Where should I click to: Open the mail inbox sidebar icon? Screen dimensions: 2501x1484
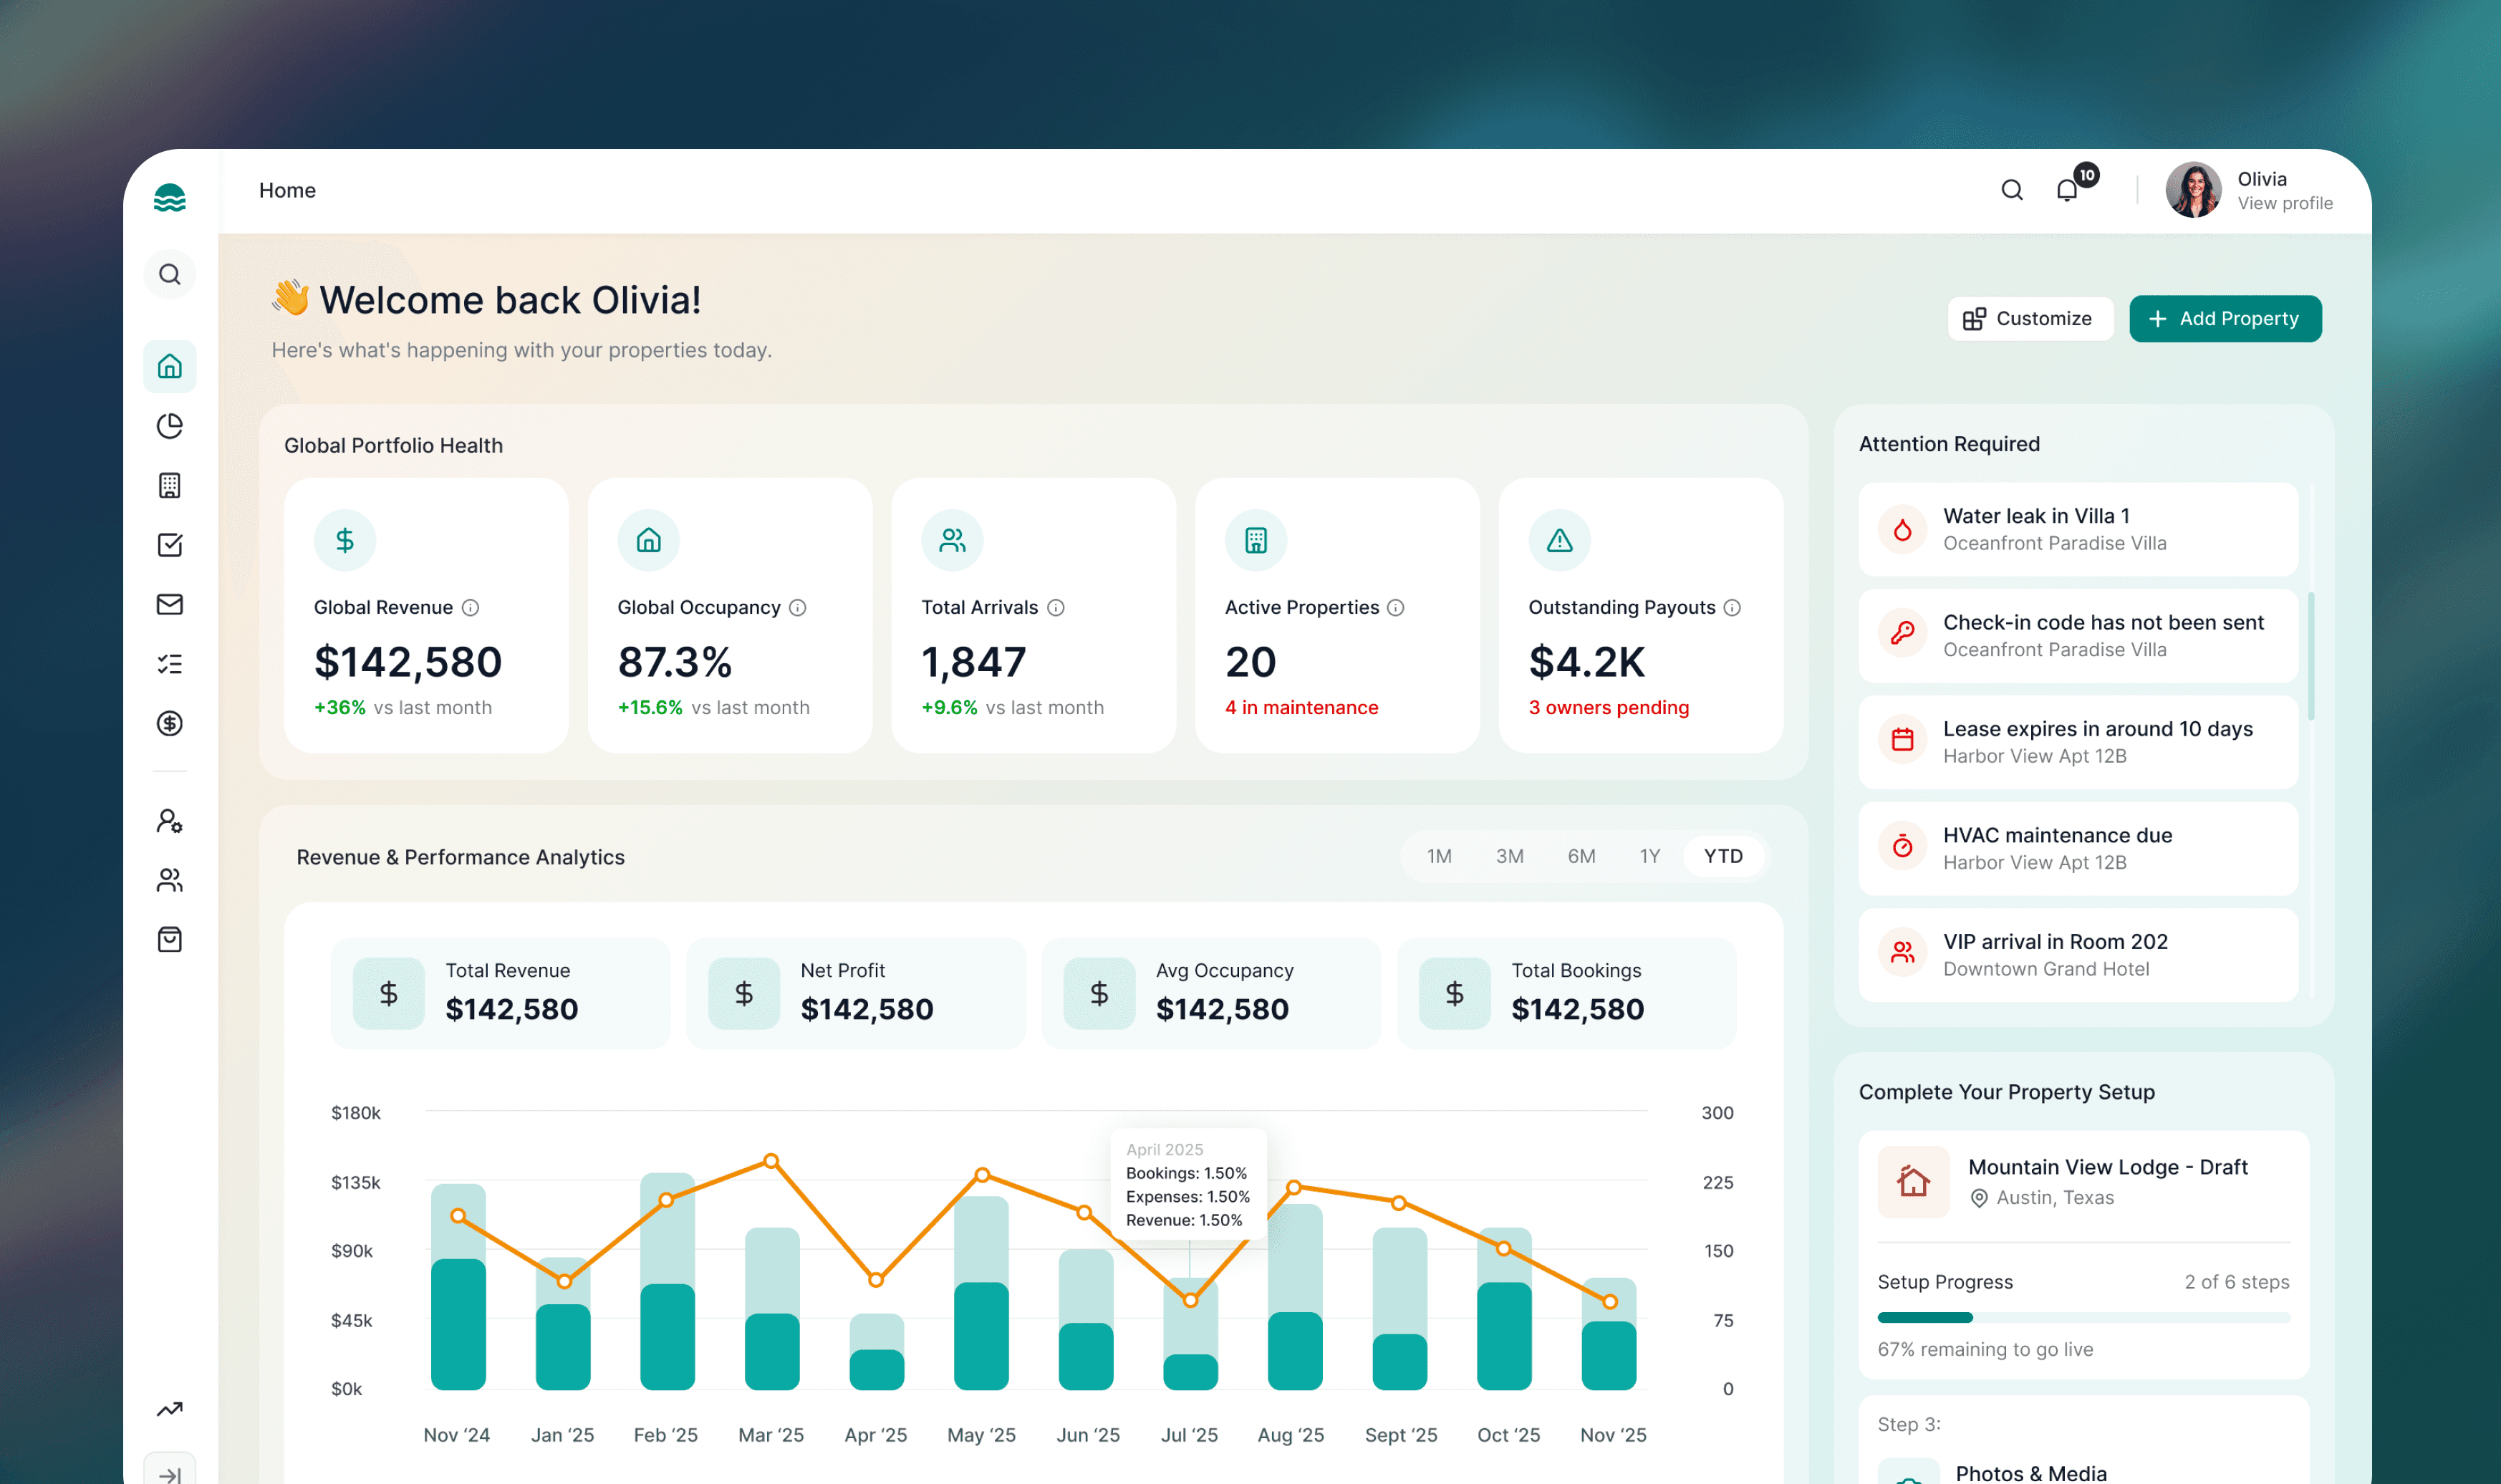point(170,604)
